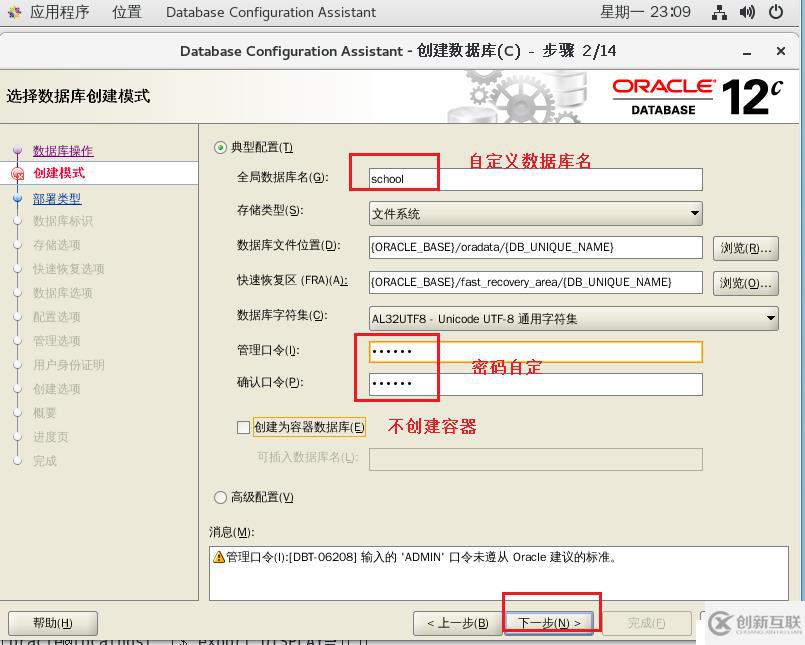Open the 存储类型 dropdown
Screen dimensions: 805x645
point(535,214)
